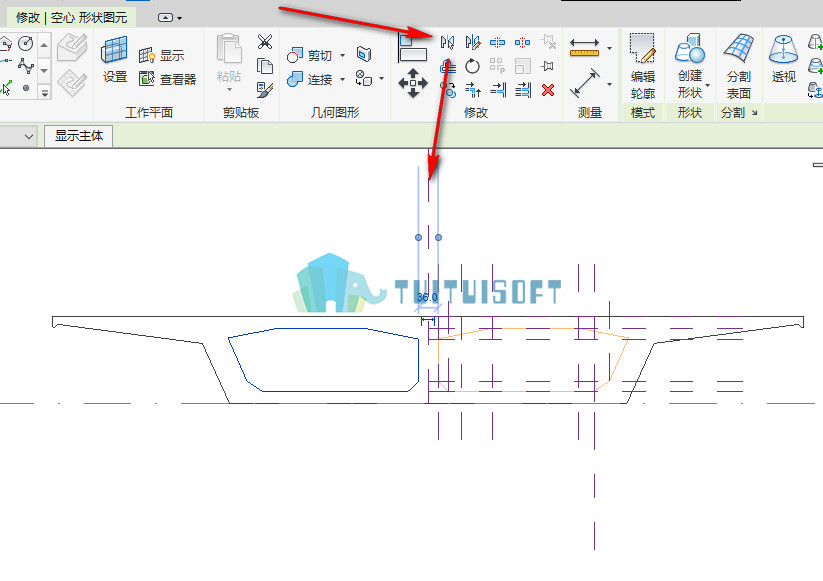Click the scissors Cut to Clipboard icon
The height and width of the screenshot is (581, 823).
[x=265, y=42]
